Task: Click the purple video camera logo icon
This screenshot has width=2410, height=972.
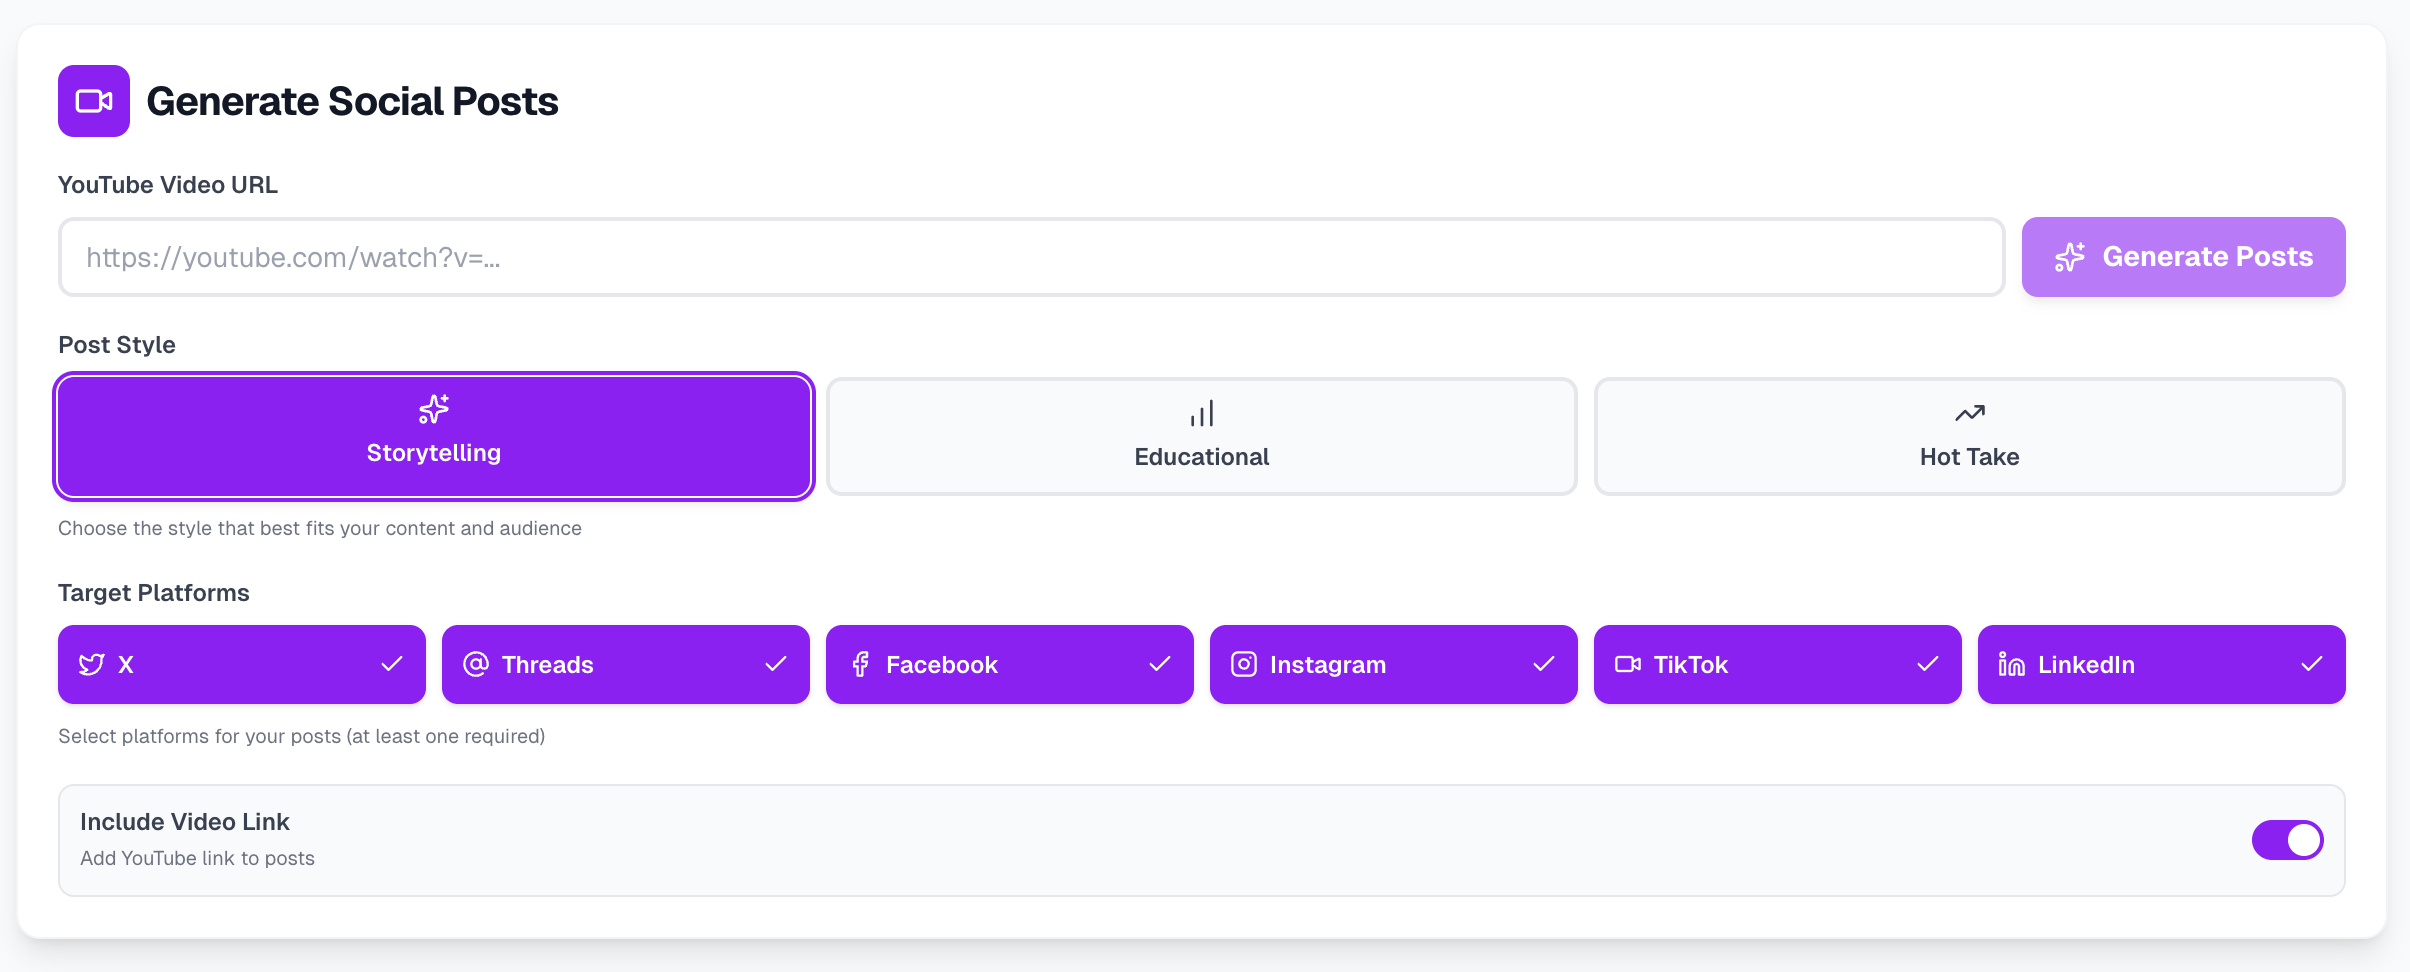Action: pyautogui.click(x=94, y=101)
